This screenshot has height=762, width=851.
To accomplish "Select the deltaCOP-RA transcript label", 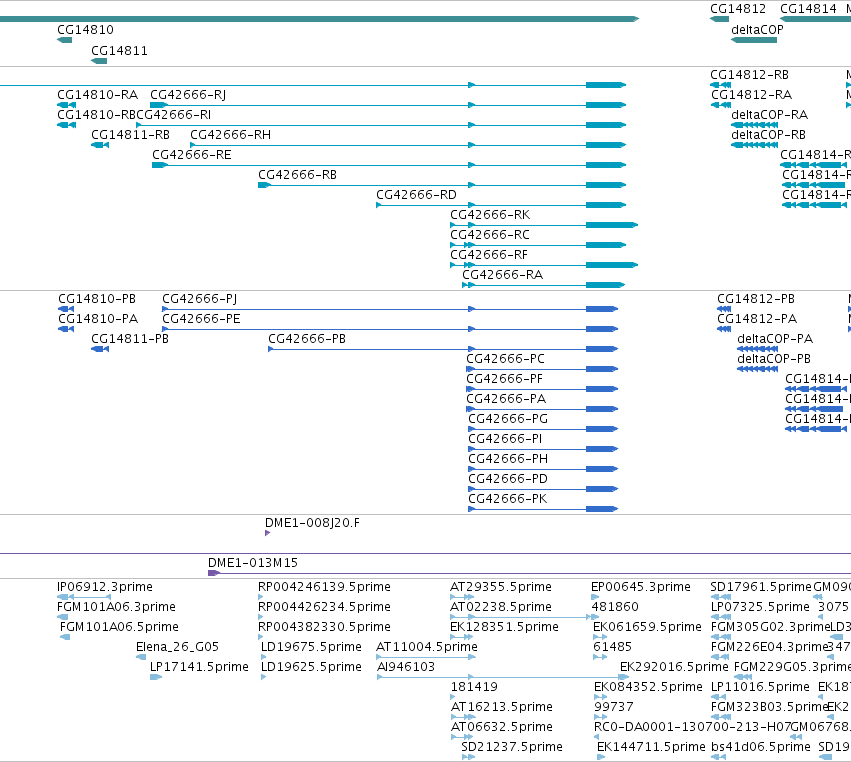I will click(770, 115).
